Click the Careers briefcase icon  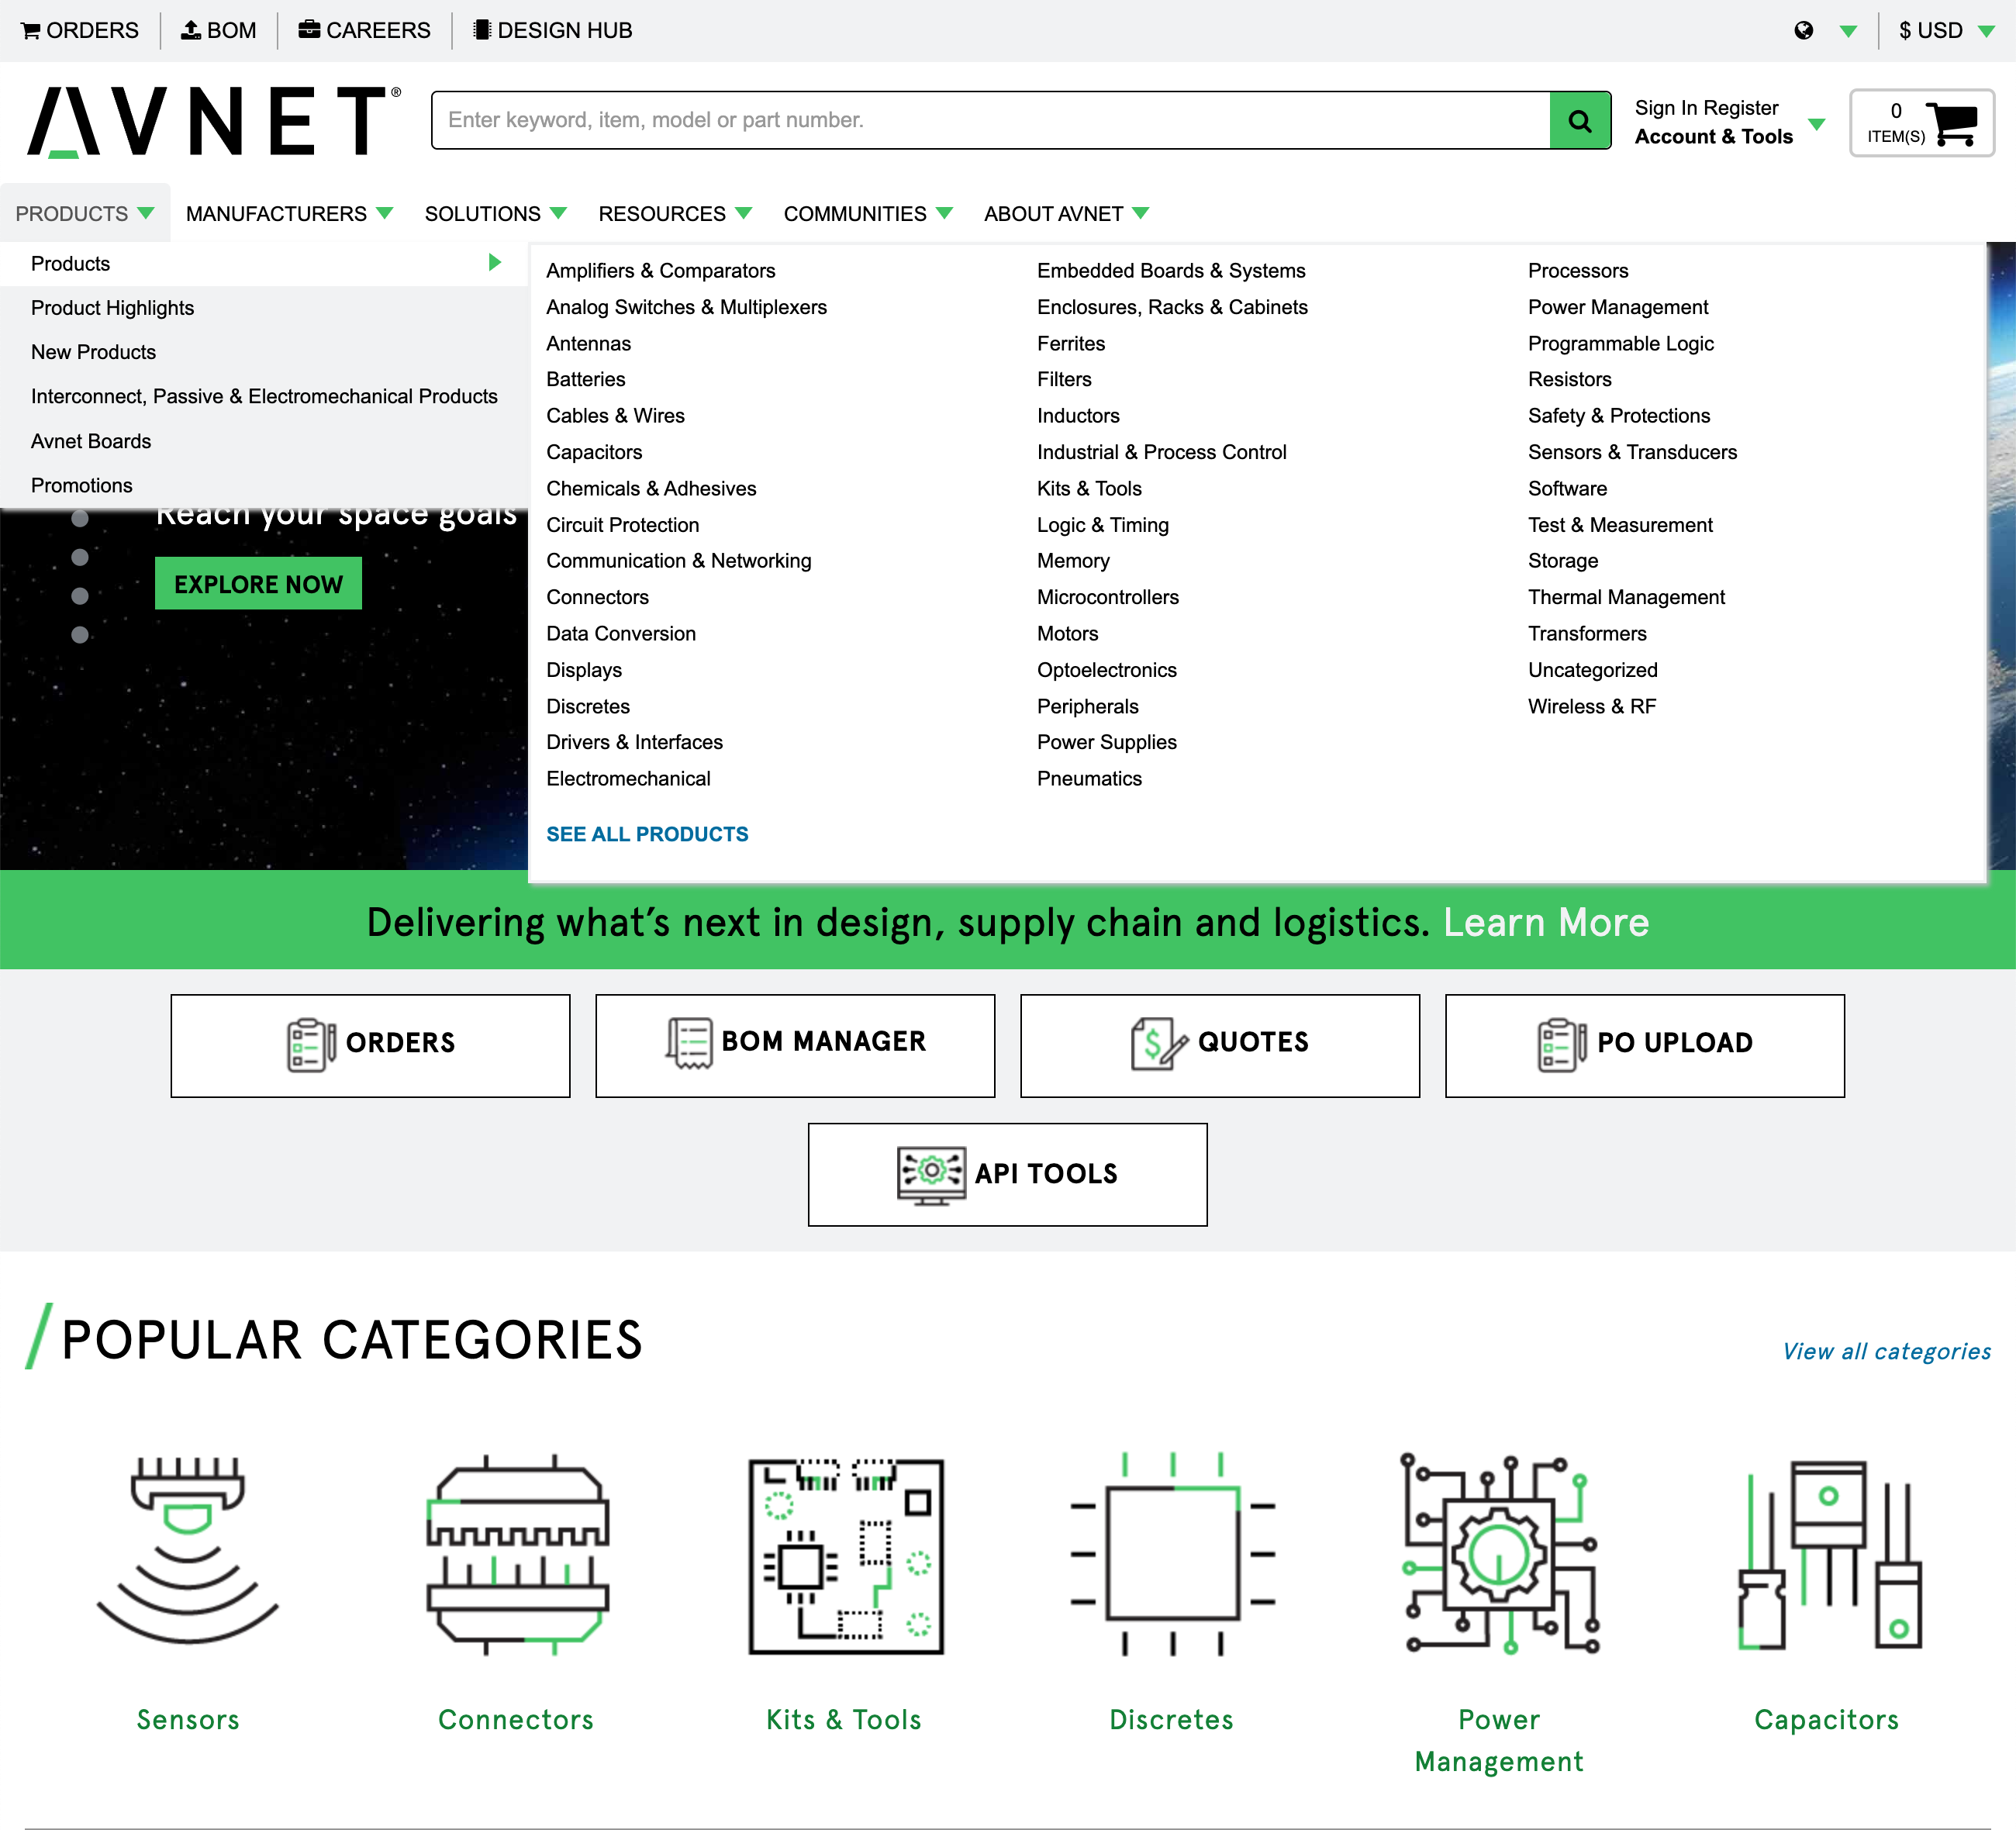click(308, 29)
